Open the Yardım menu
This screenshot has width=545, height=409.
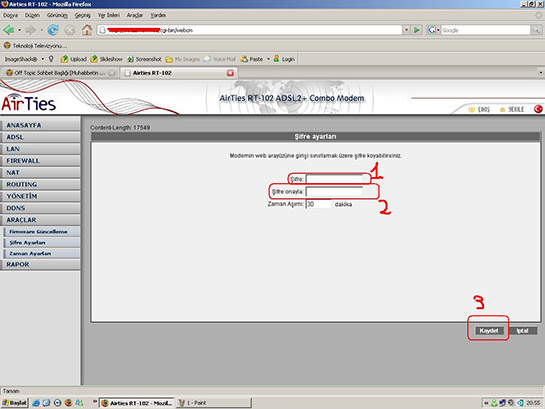158,15
